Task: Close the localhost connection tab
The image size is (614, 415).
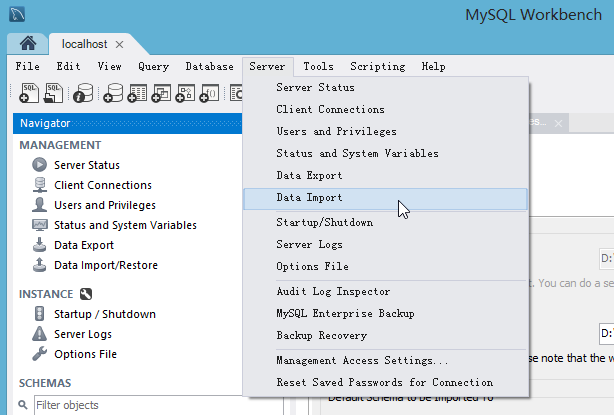Action: point(119,45)
